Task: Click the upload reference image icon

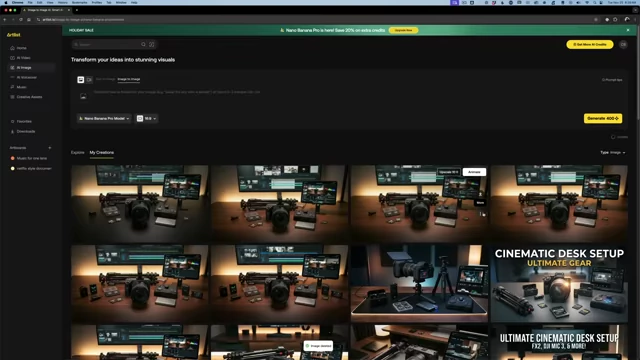Action: tap(83, 96)
